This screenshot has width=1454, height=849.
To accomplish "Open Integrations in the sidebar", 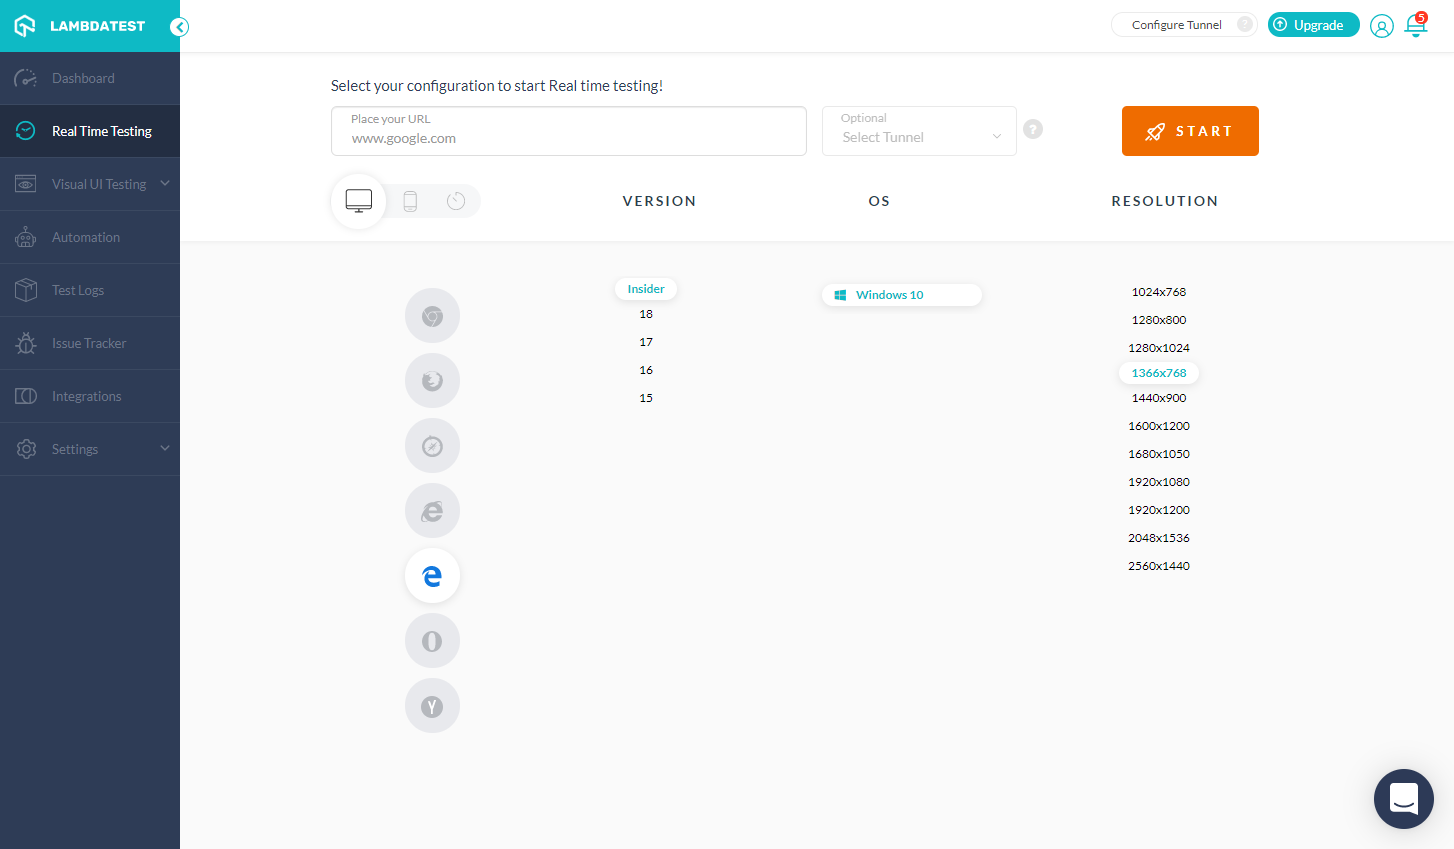I will (90, 396).
